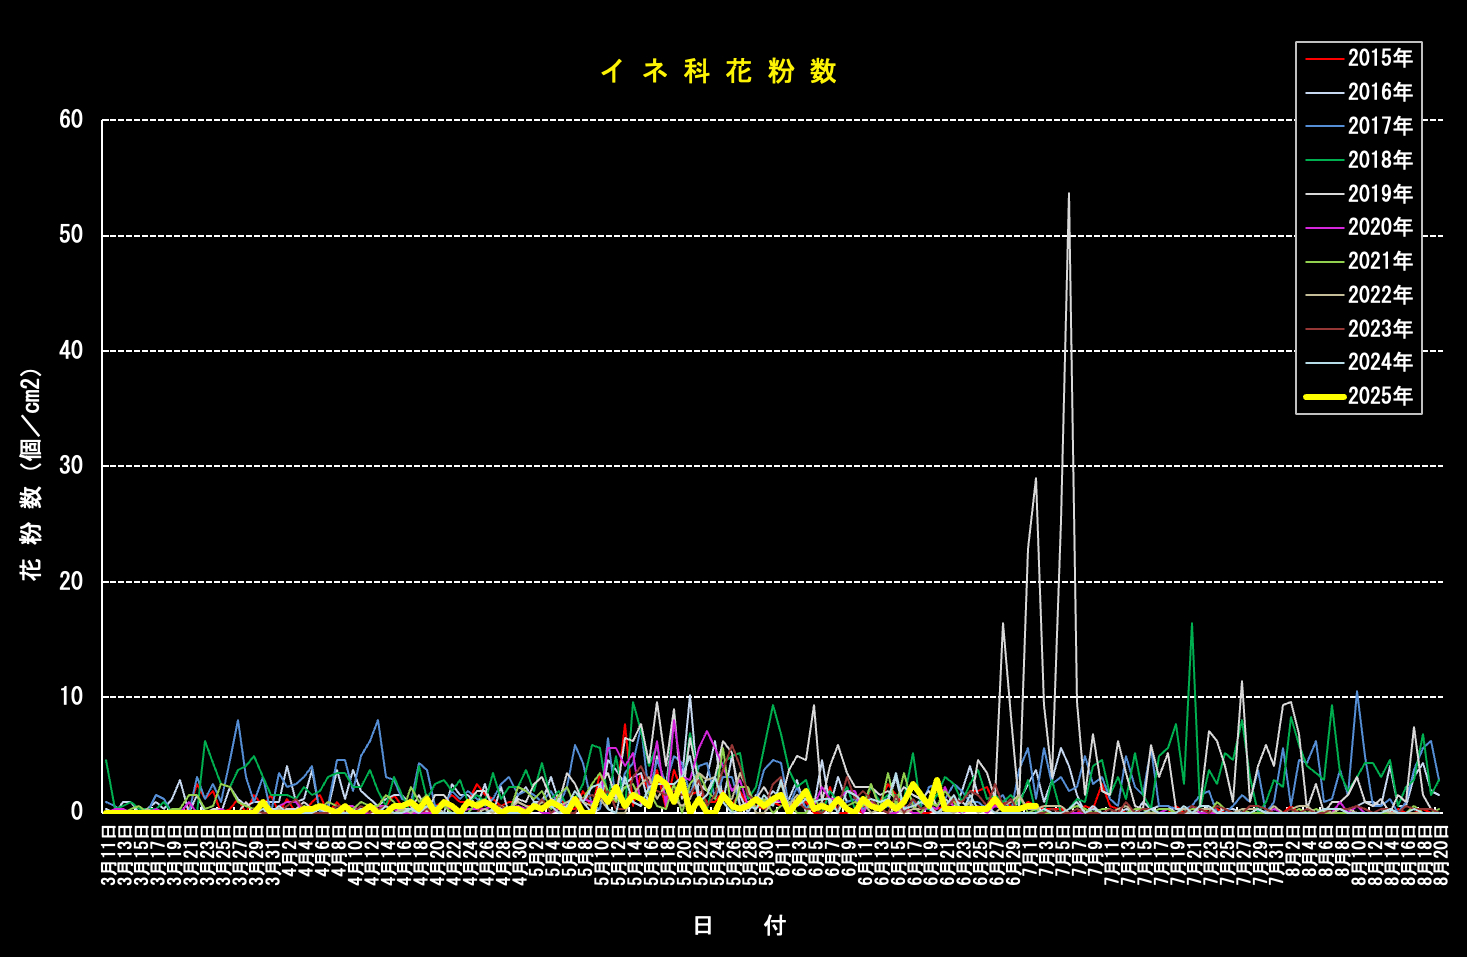Image resolution: width=1468 pixels, height=958 pixels.
Task: Select the 2025年 legend label
Action: point(1380,396)
